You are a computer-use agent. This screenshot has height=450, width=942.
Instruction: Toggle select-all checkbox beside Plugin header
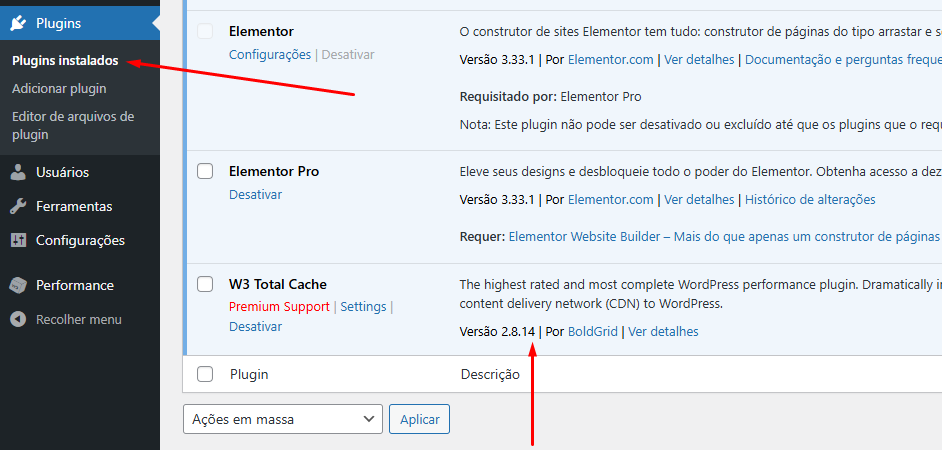click(x=205, y=374)
